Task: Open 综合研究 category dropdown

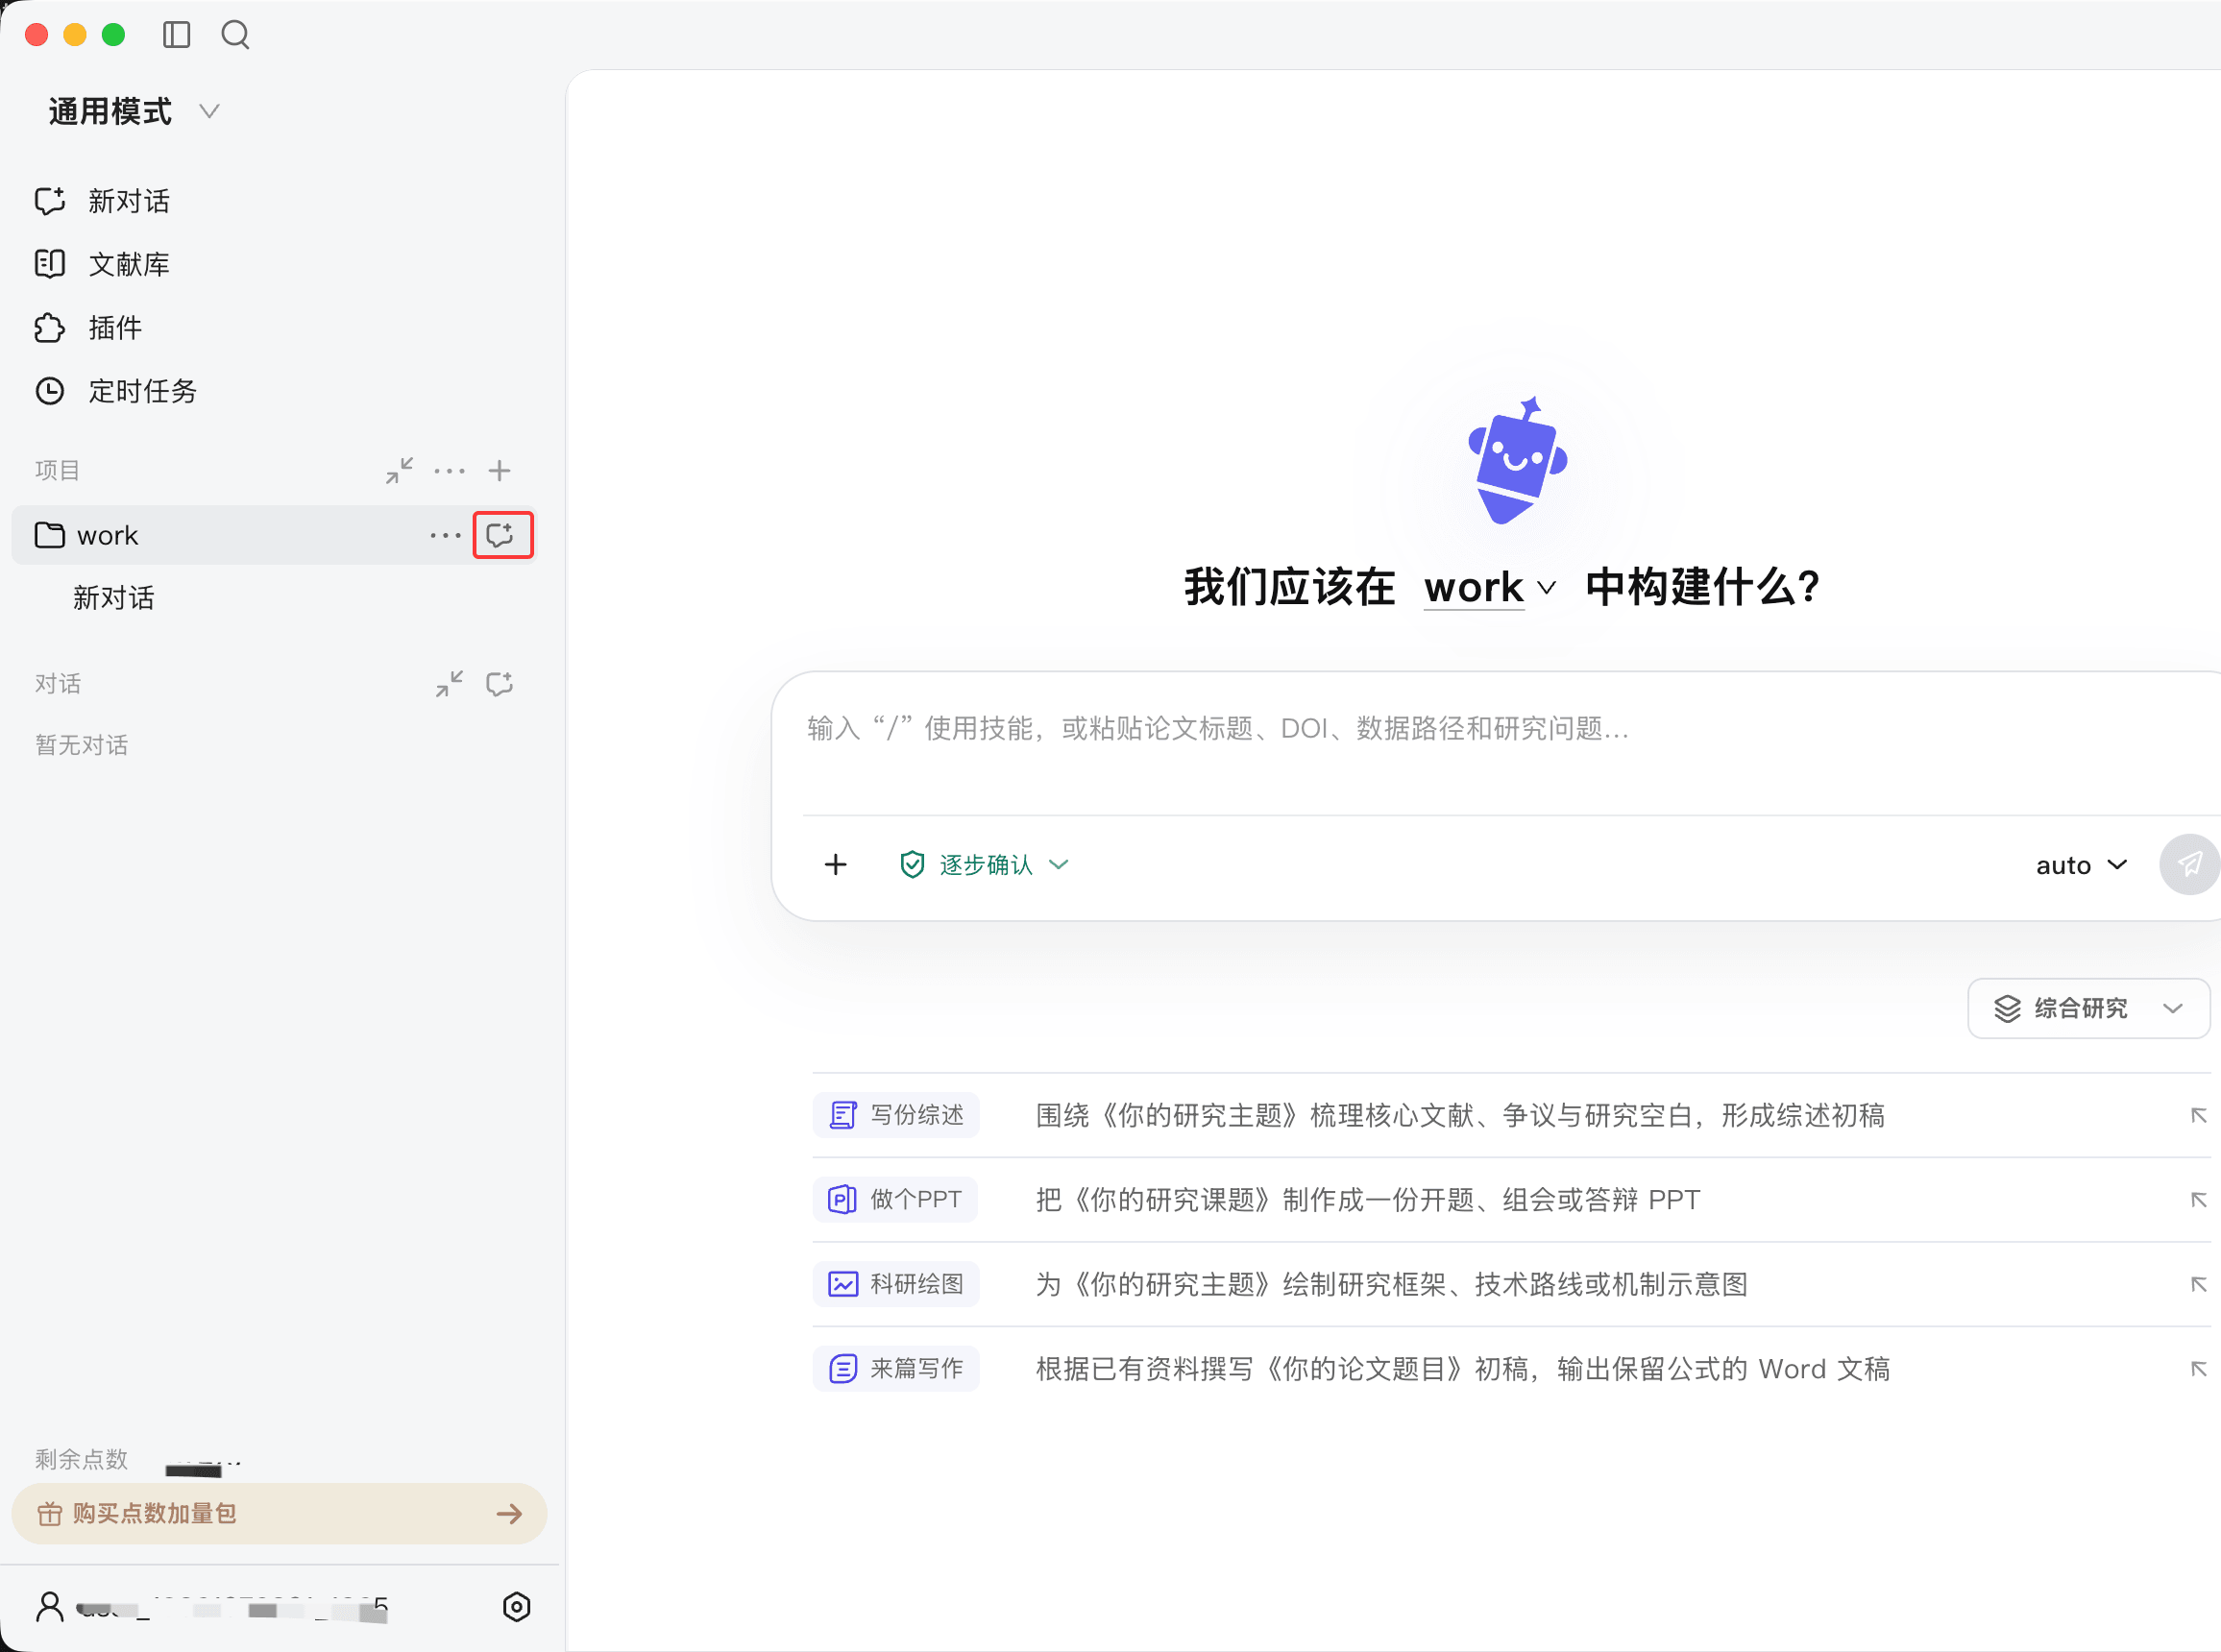Action: point(2088,1008)
